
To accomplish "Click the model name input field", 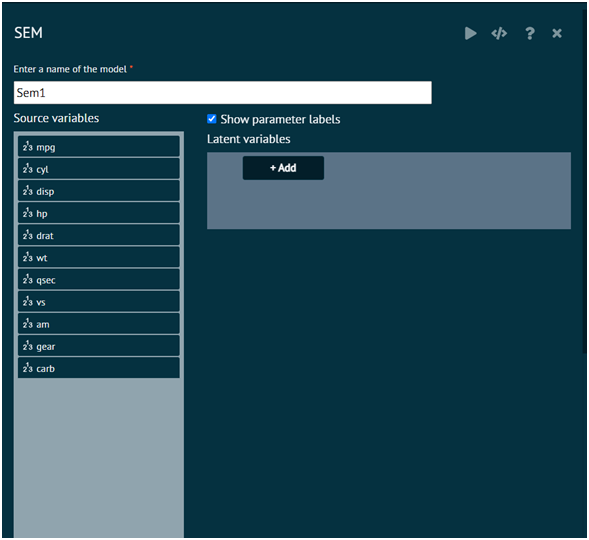I will coord(223,93).
